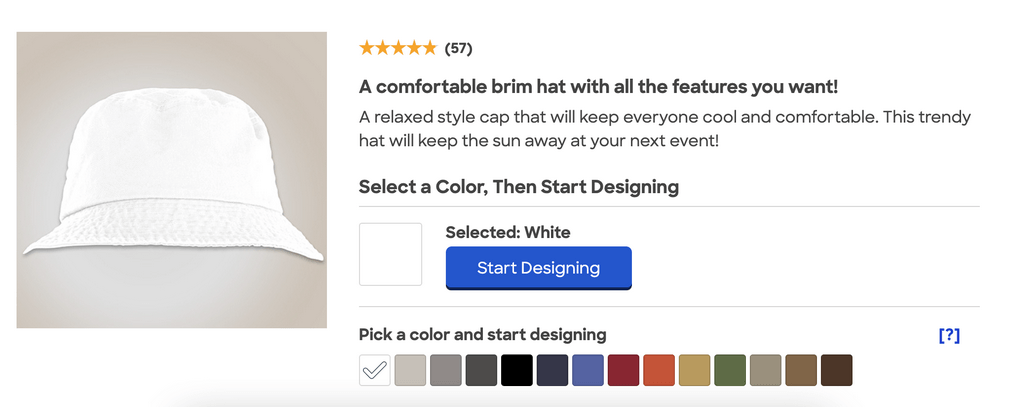Choose the dark red maroon swatch
The height and width of the screenshot is (407, 1024).
623,370
